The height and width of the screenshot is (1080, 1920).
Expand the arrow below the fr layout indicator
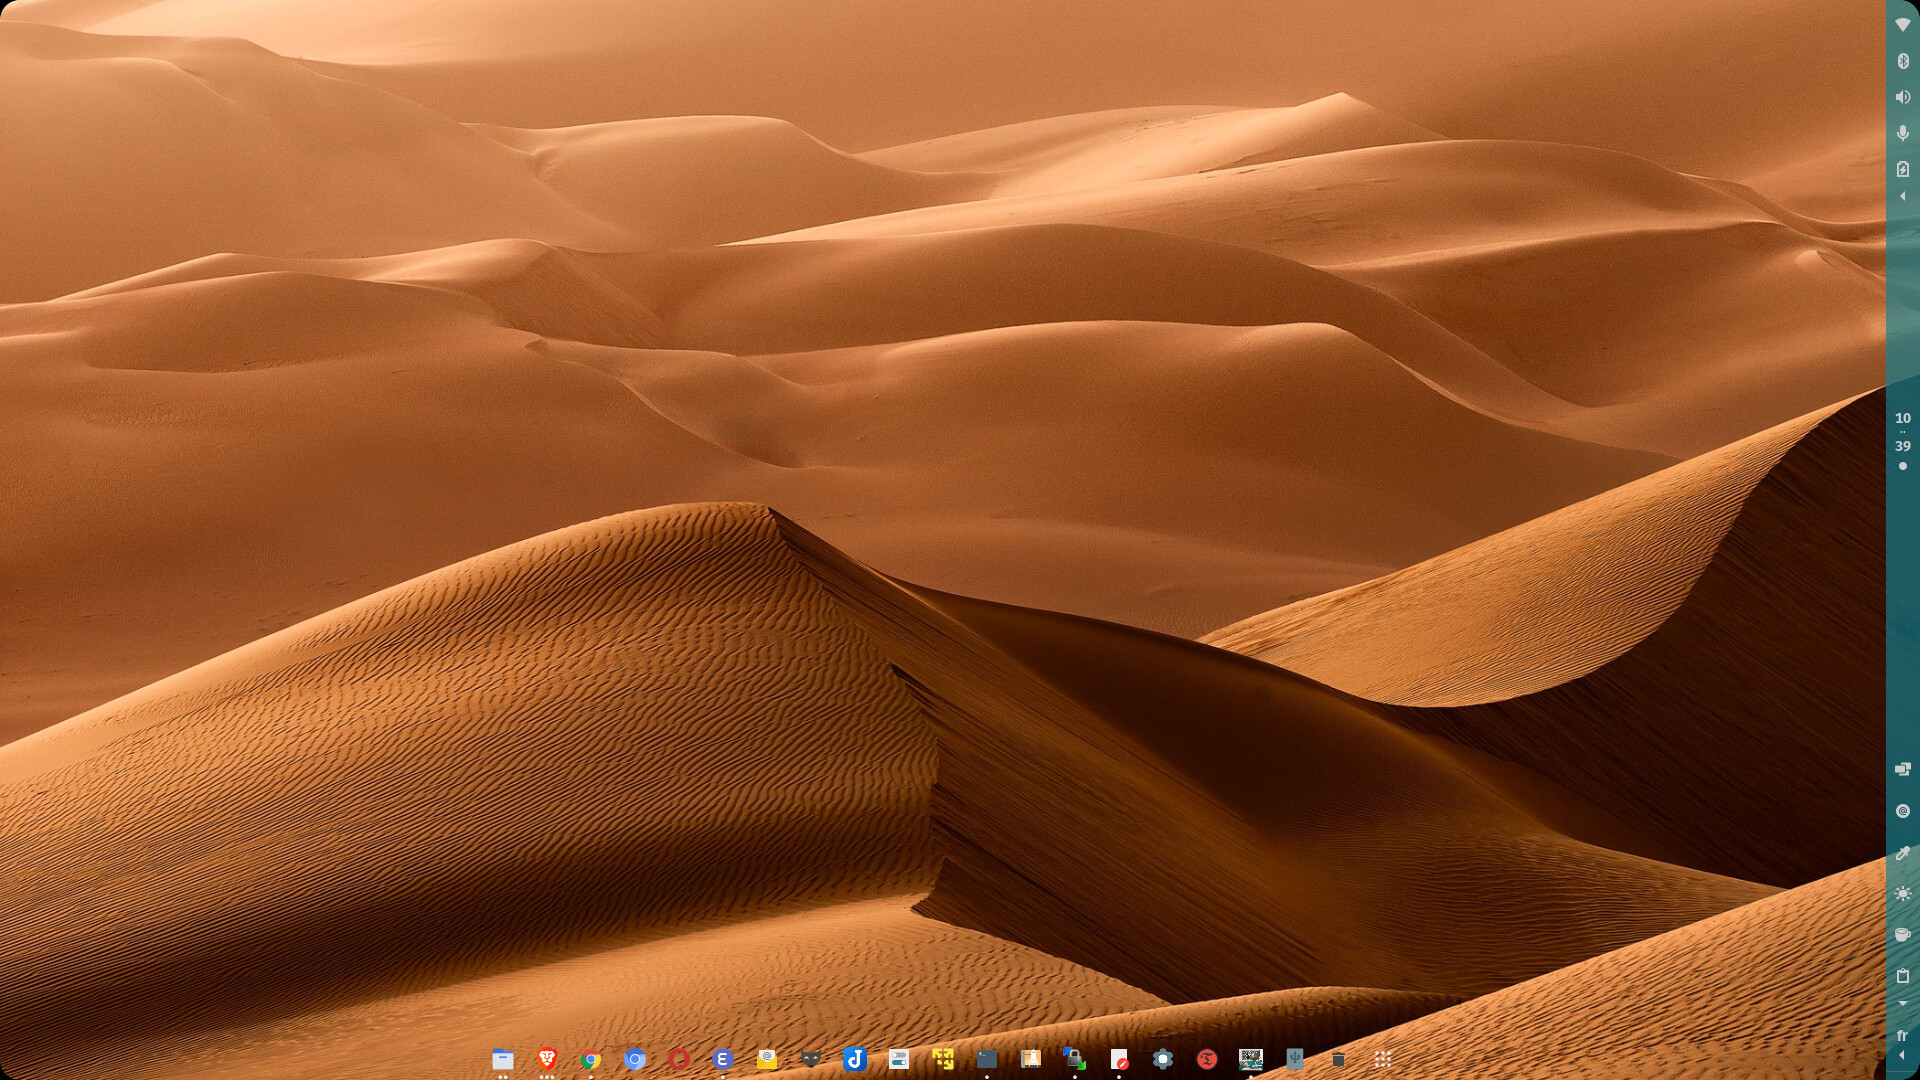tap(1903, 1056)
